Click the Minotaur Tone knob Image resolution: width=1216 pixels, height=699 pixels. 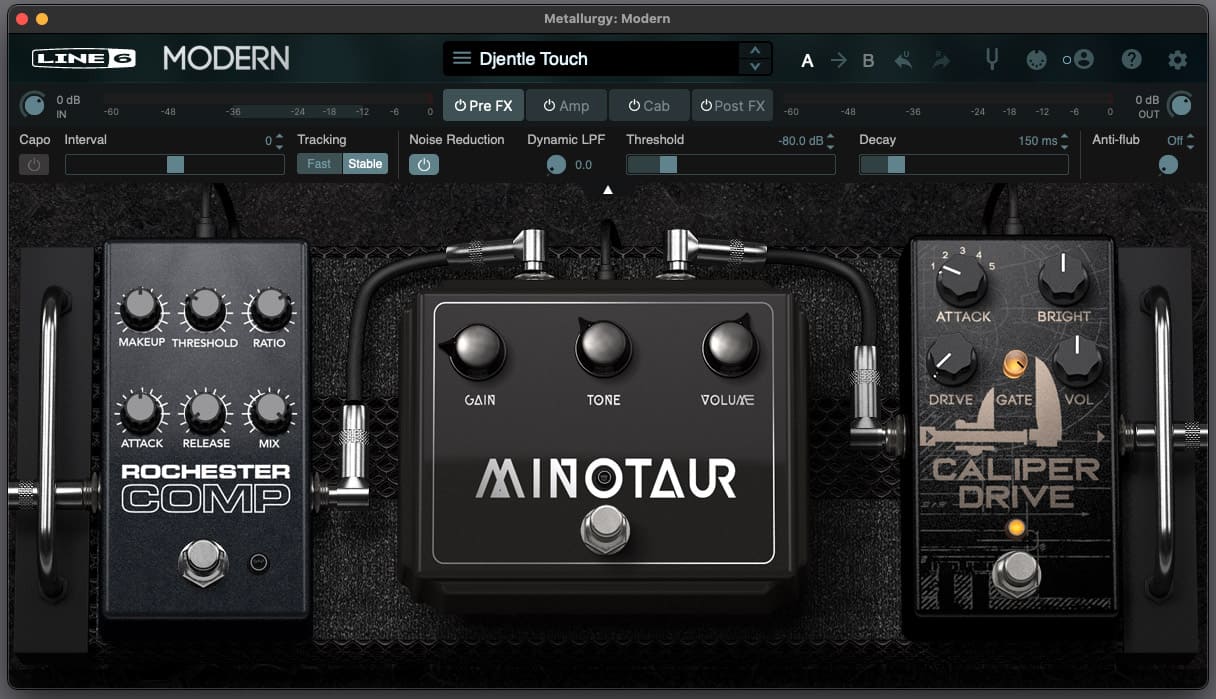pyautogui.click(x=603, y=348)
